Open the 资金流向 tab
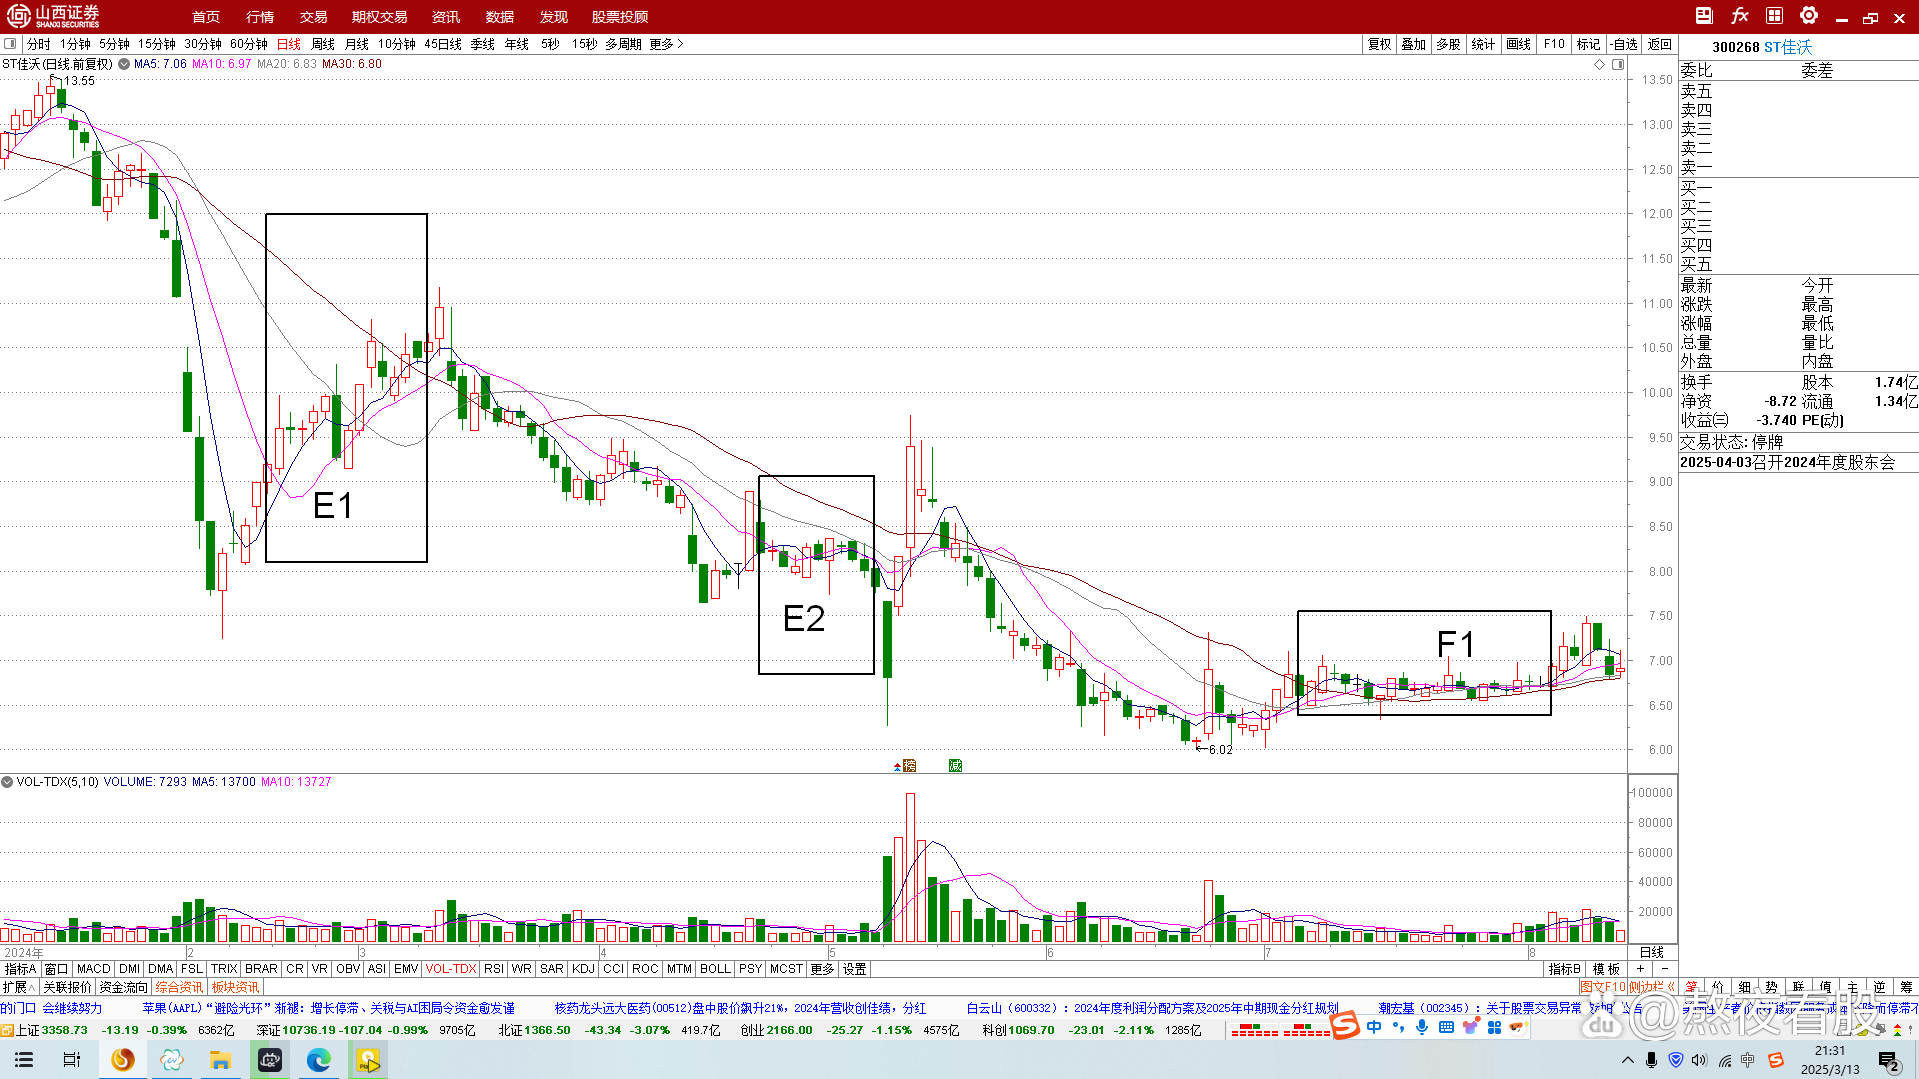Screen dimensions: 1919x1079 tap(124, 987)
